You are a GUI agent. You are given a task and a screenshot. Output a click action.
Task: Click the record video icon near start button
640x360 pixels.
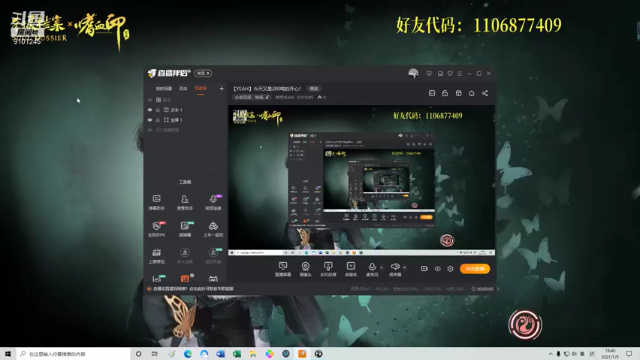[x=424, y=269]
